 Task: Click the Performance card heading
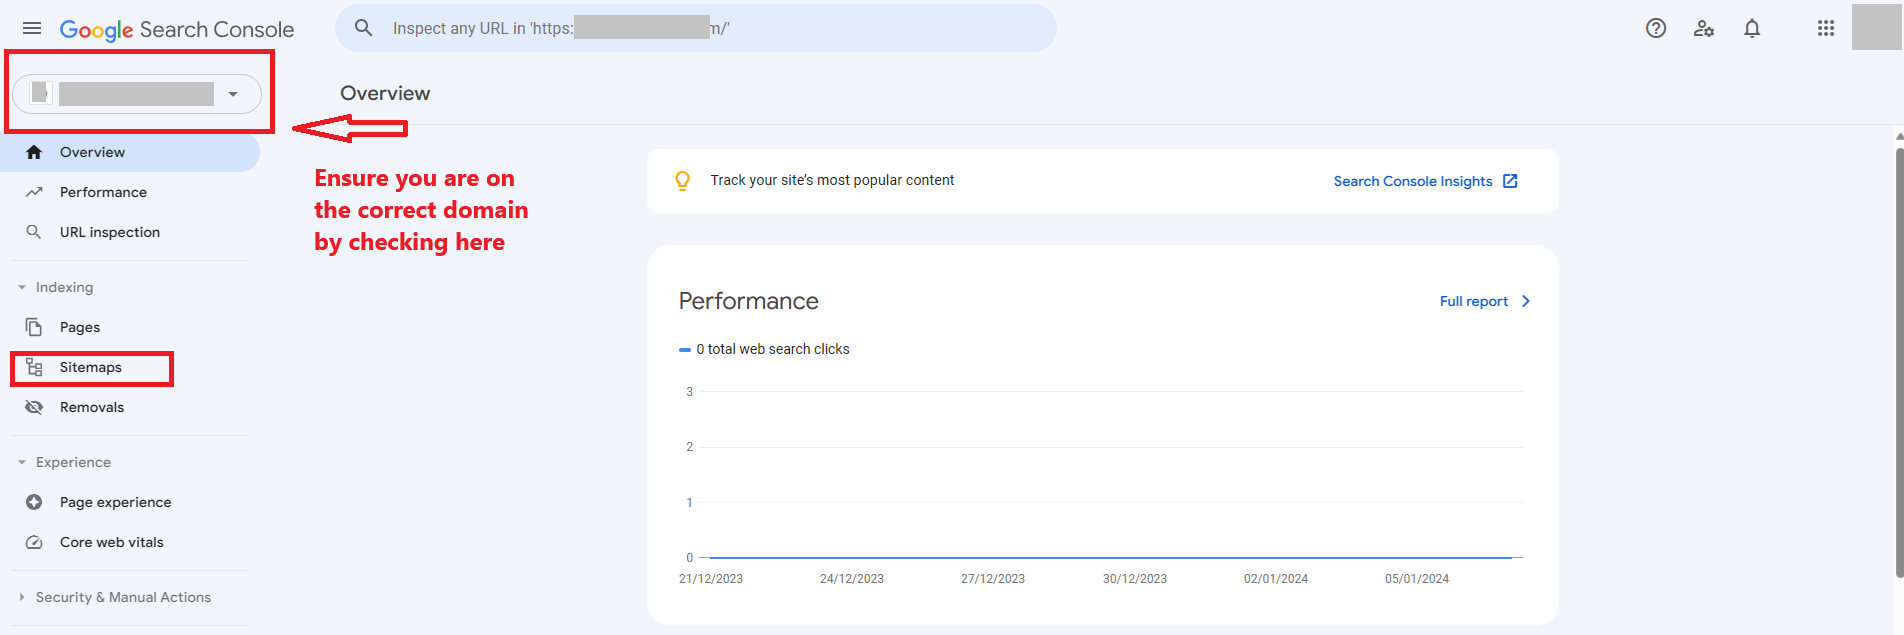tap(748, 301)
